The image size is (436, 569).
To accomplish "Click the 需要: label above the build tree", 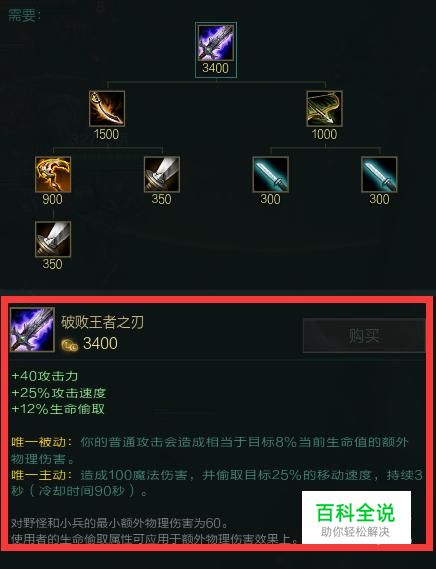I will (24, 16).
